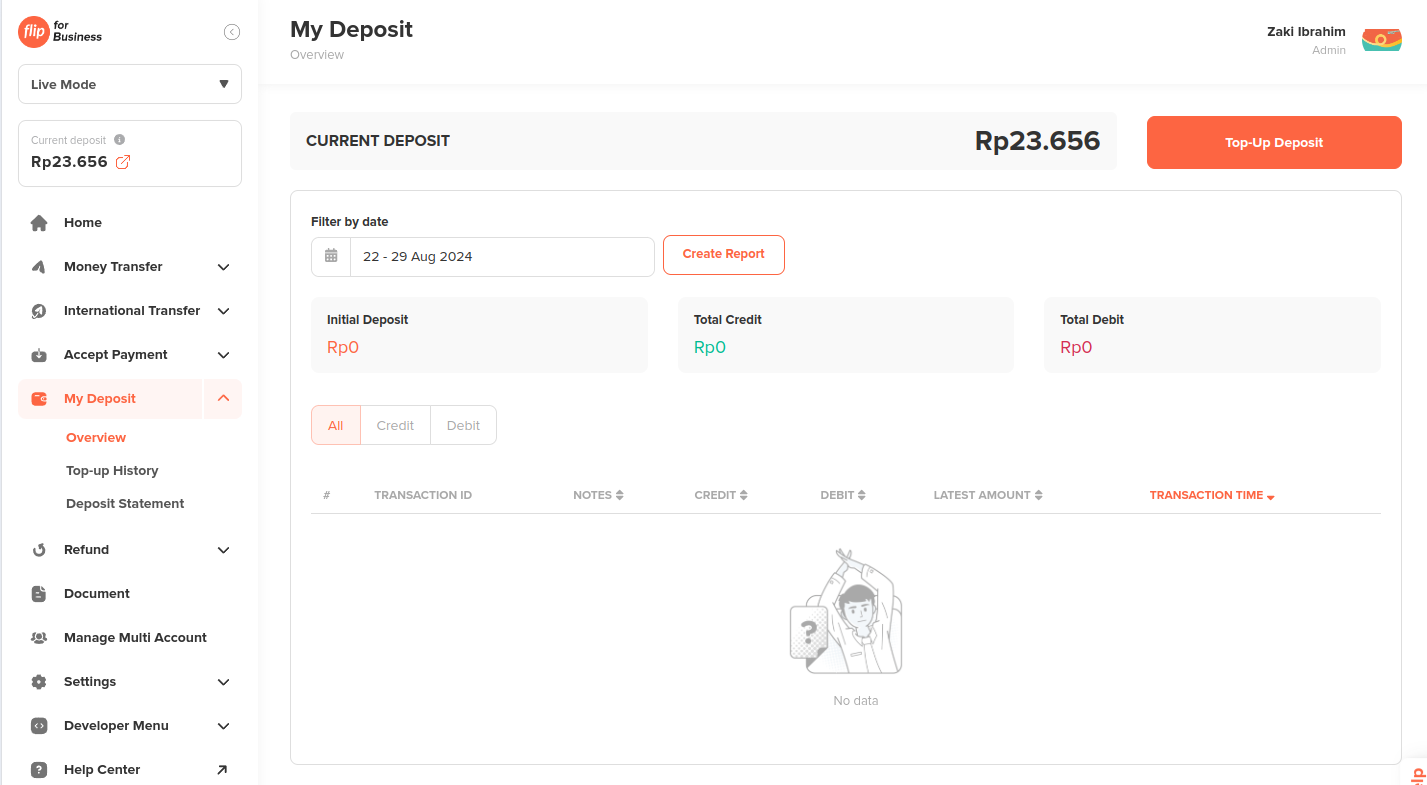Screen dimensions: 1427x785
Task: Sort the table by Transaction Time
Action: pyautogui.click(x=1205, y=494)
